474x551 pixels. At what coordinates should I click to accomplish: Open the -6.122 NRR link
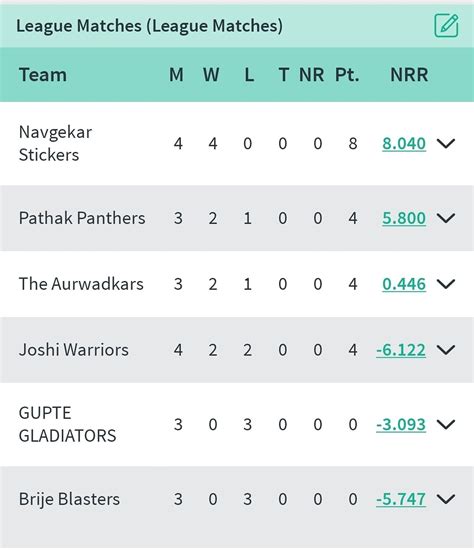click(401, 350)
